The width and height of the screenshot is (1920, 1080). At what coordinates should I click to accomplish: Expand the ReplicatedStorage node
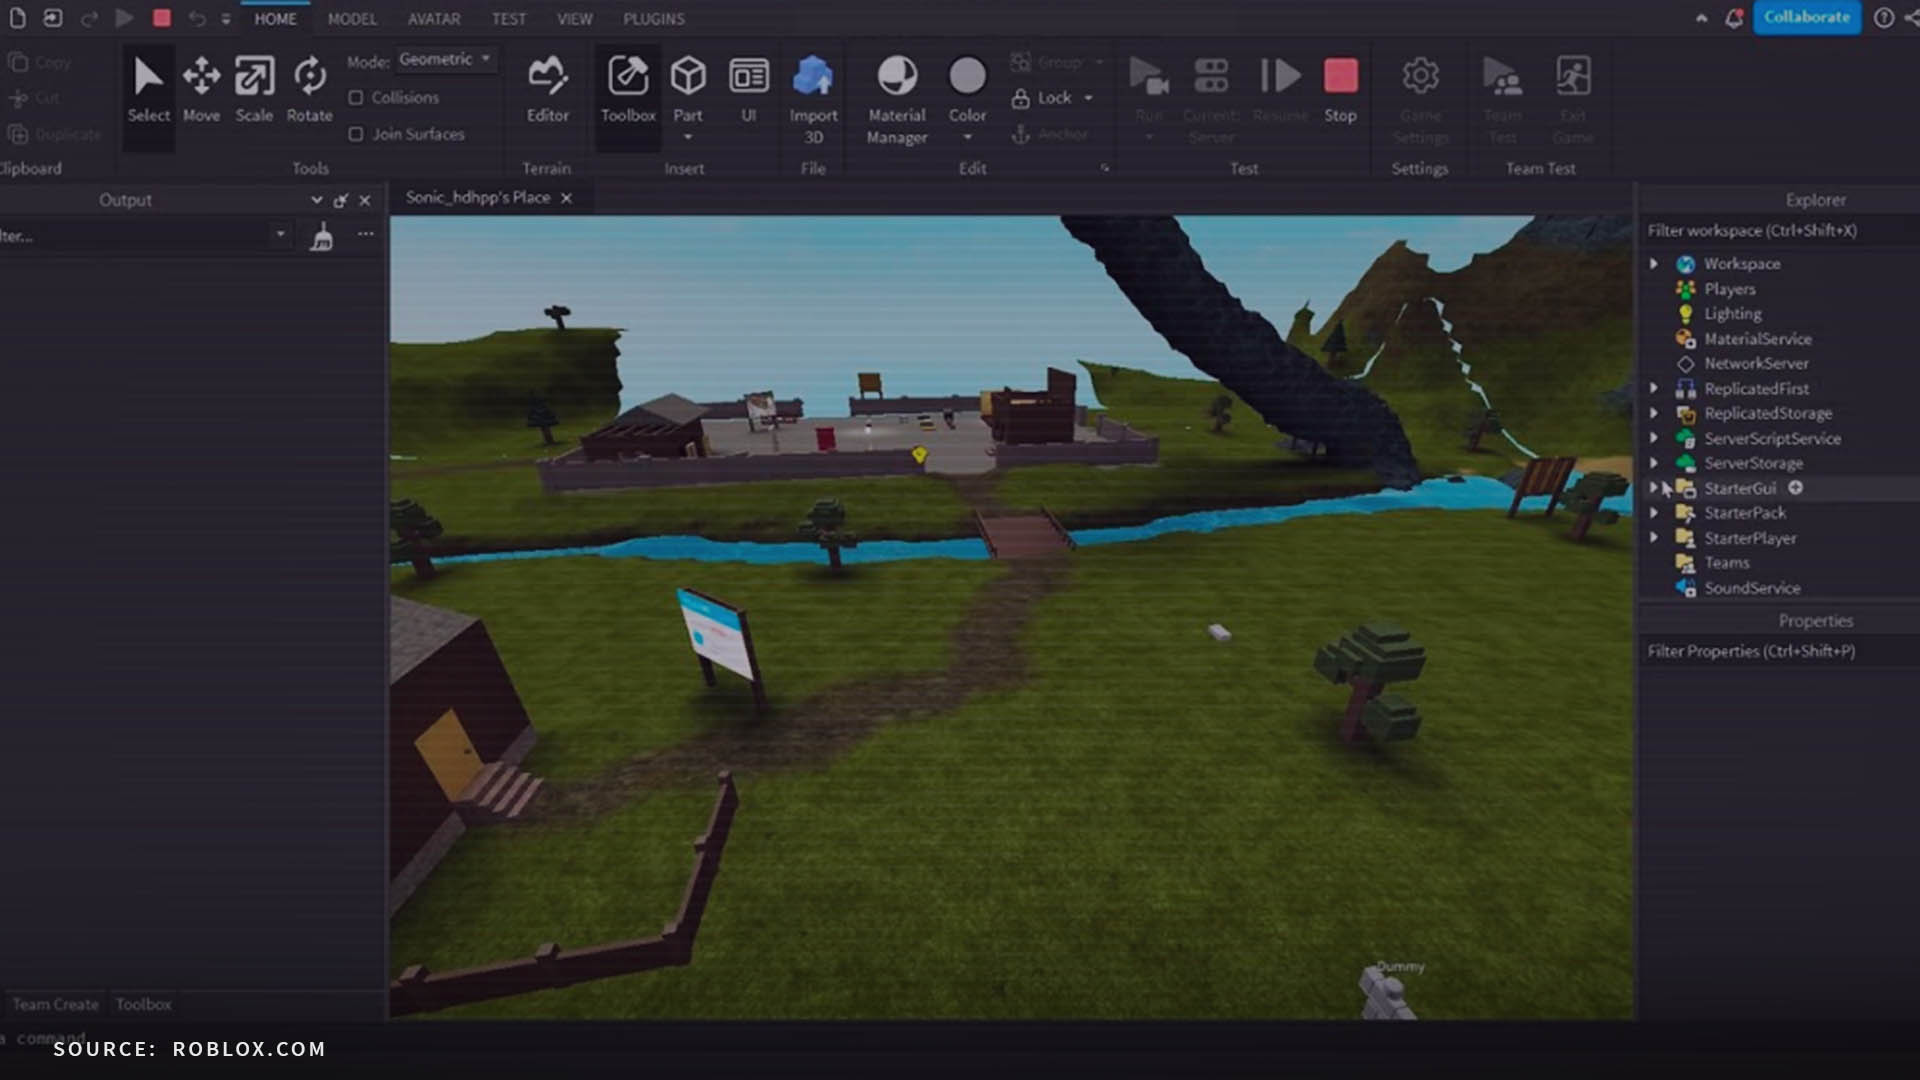[x=1654, y=413]
